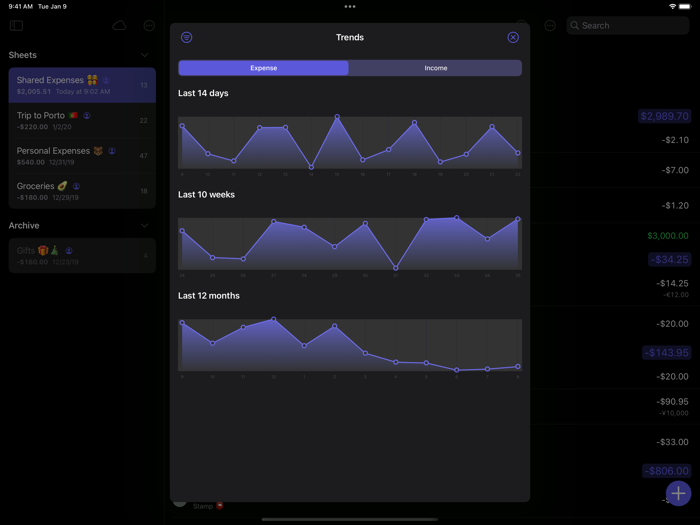Image resolution: width=700 pixels, height=525 pixels.
Task: Select the Shared Expenses sheet
Action: [x=82, y=85]
